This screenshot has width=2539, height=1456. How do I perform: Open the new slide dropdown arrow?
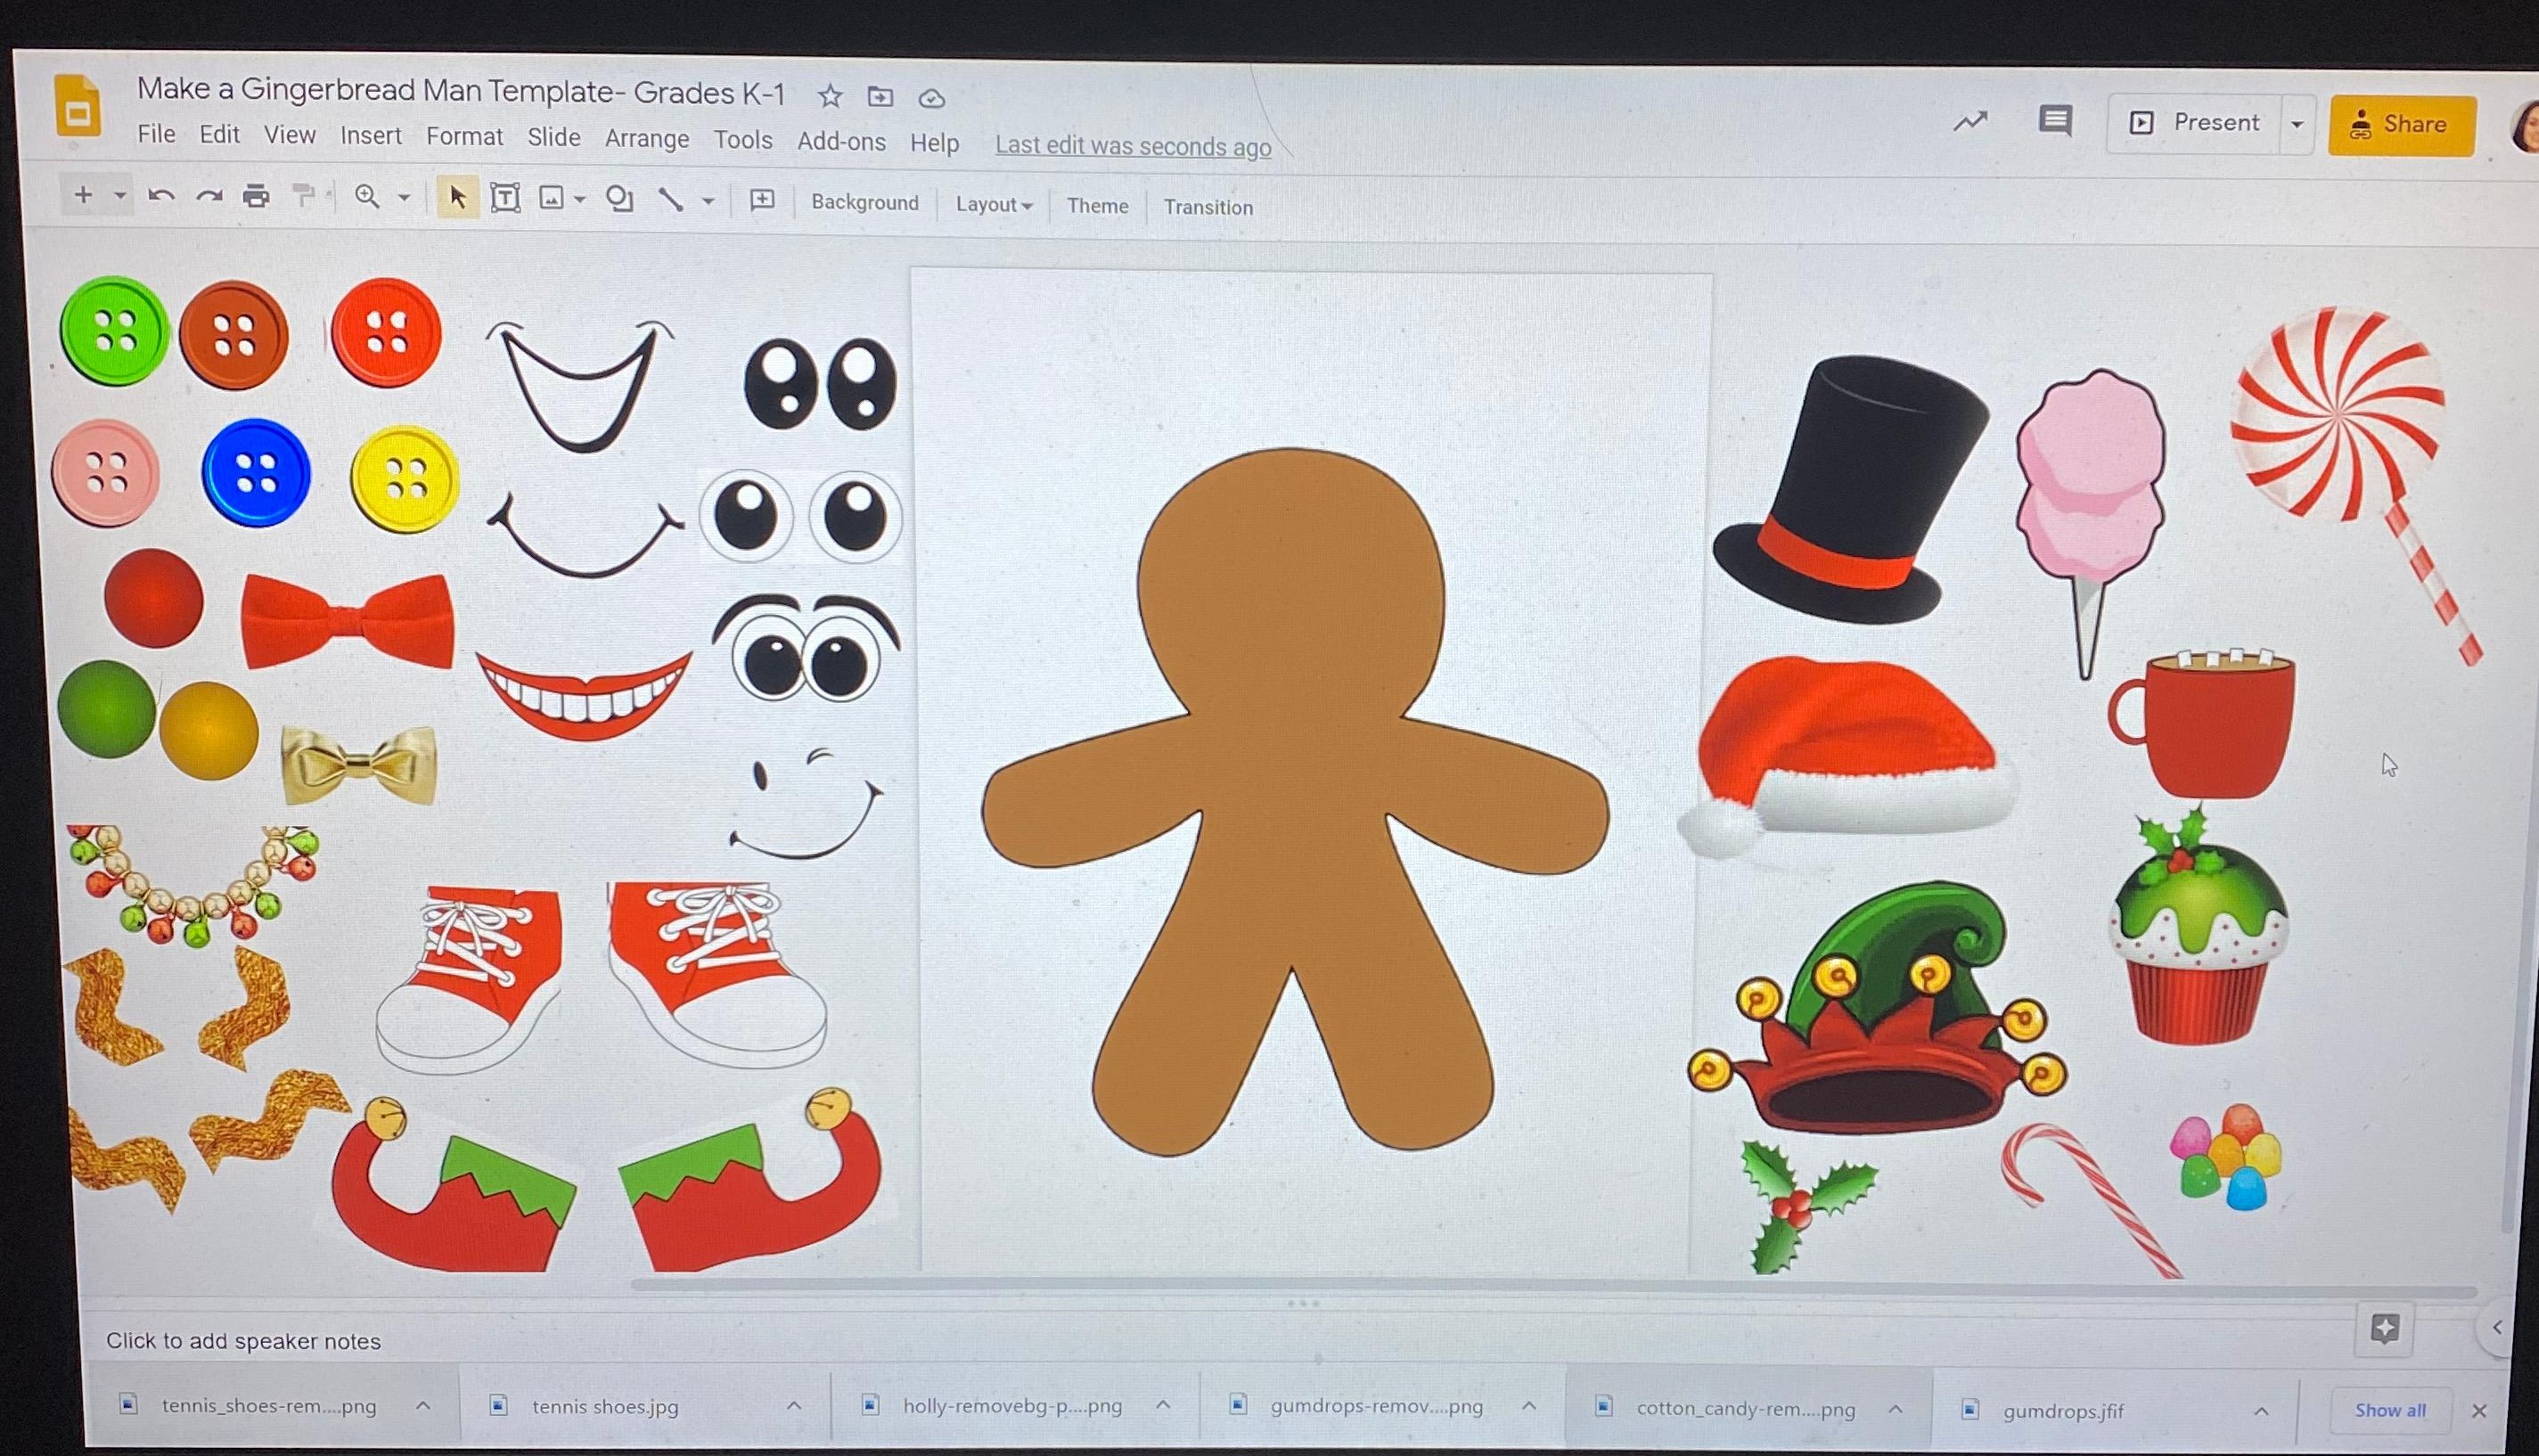120,196
